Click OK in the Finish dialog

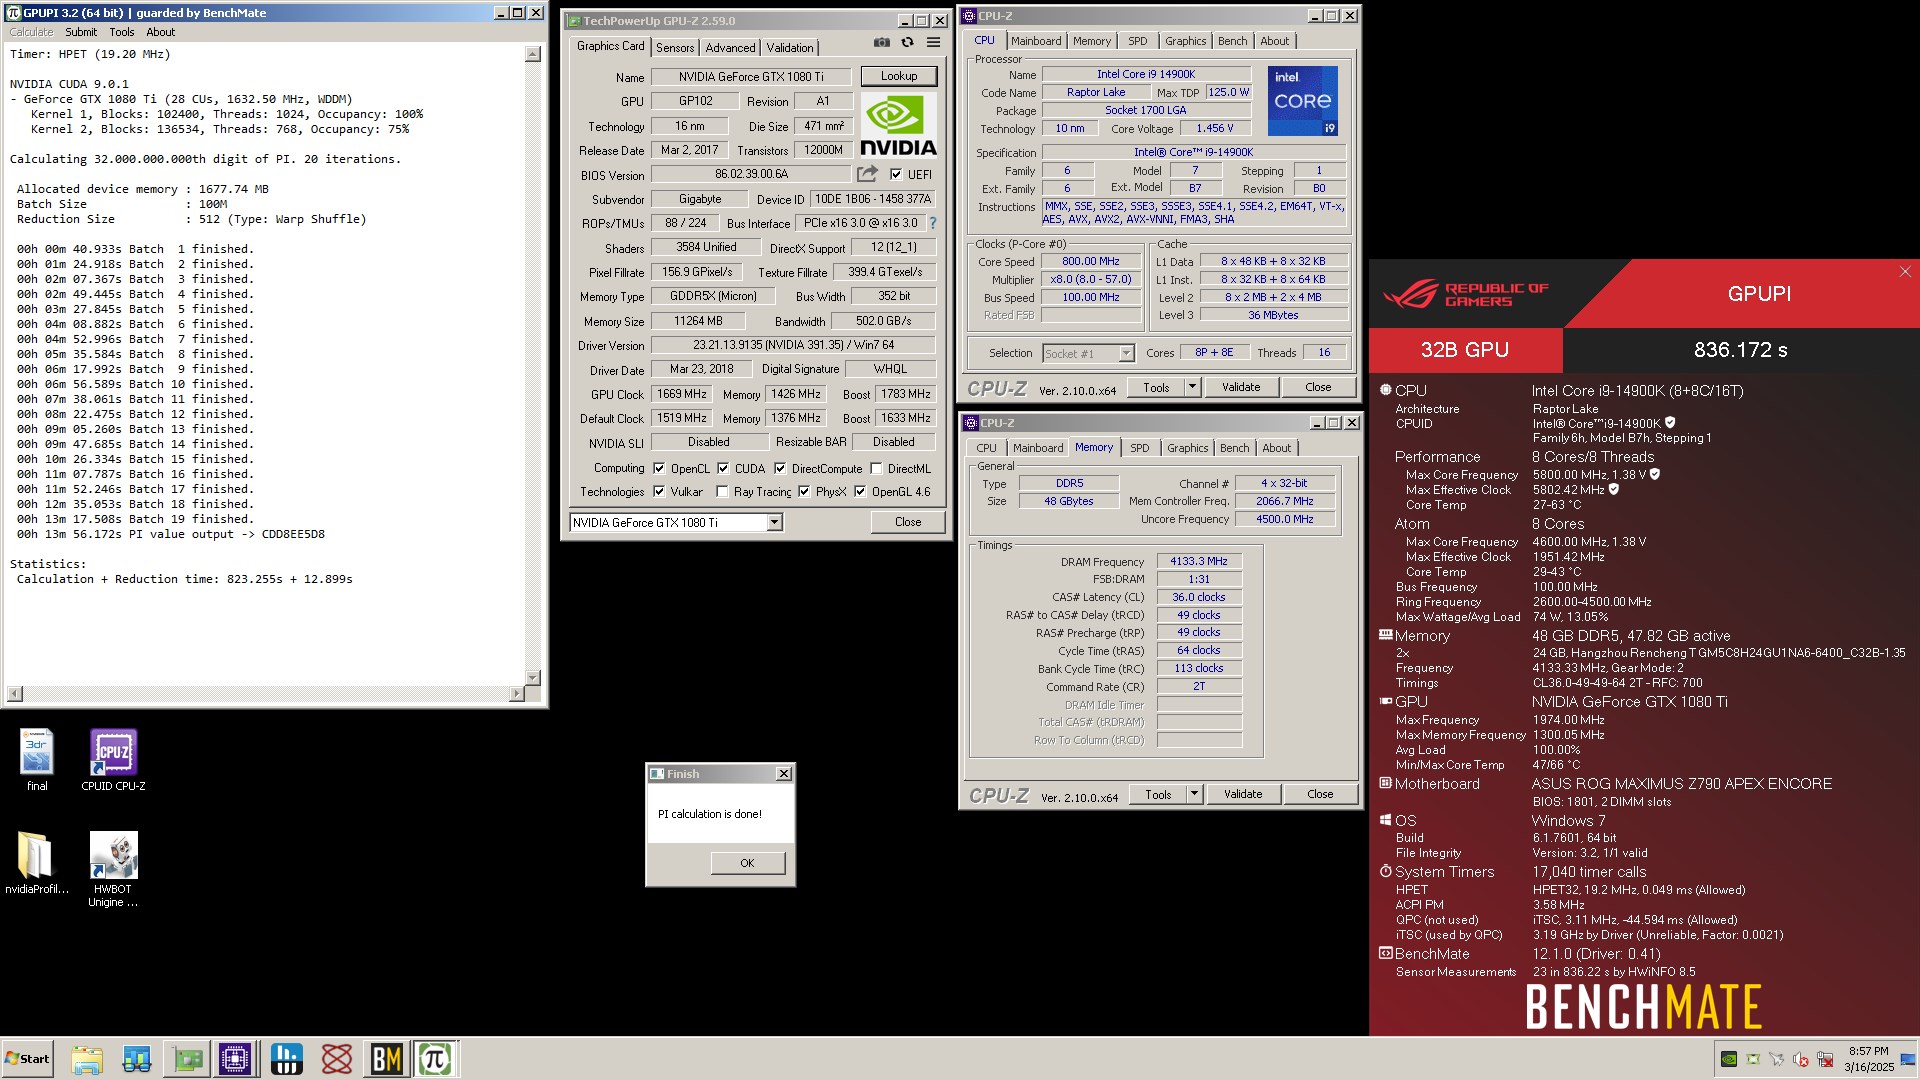[x=747, y=863]
